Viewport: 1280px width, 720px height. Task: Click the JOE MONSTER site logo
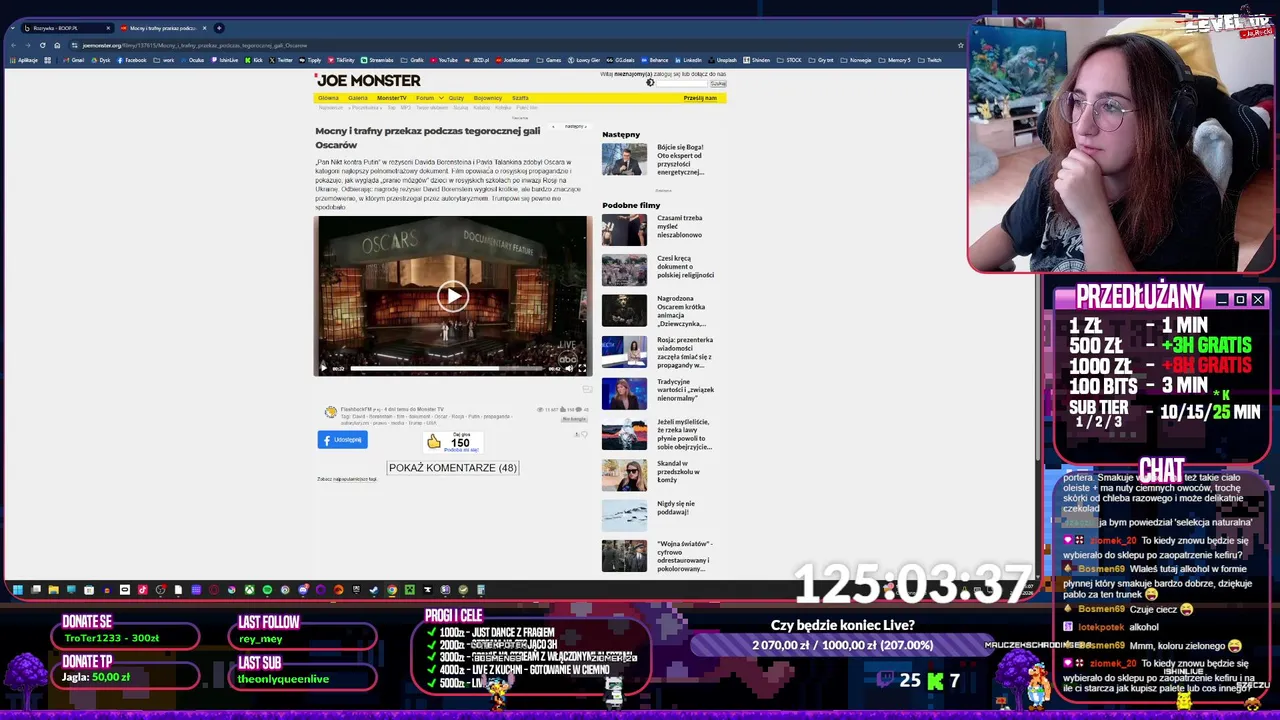(x=368, y=80)
